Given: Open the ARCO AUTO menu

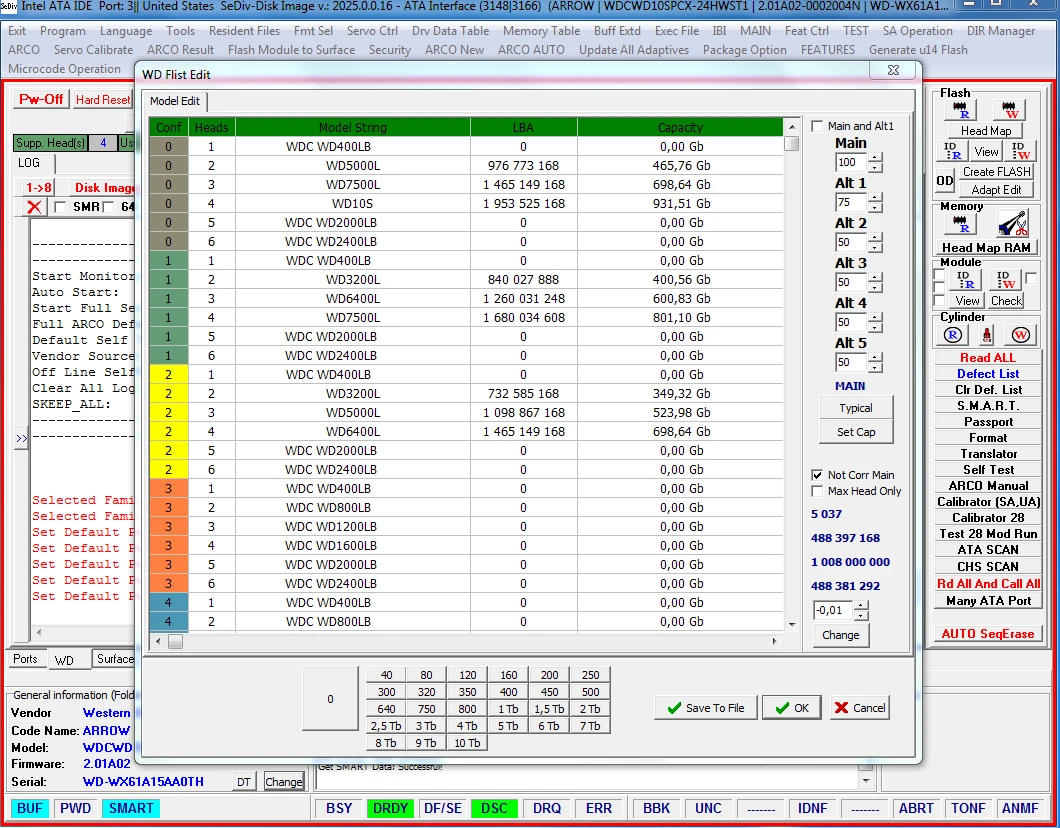Looking at the screenshot, I should 531,50.
